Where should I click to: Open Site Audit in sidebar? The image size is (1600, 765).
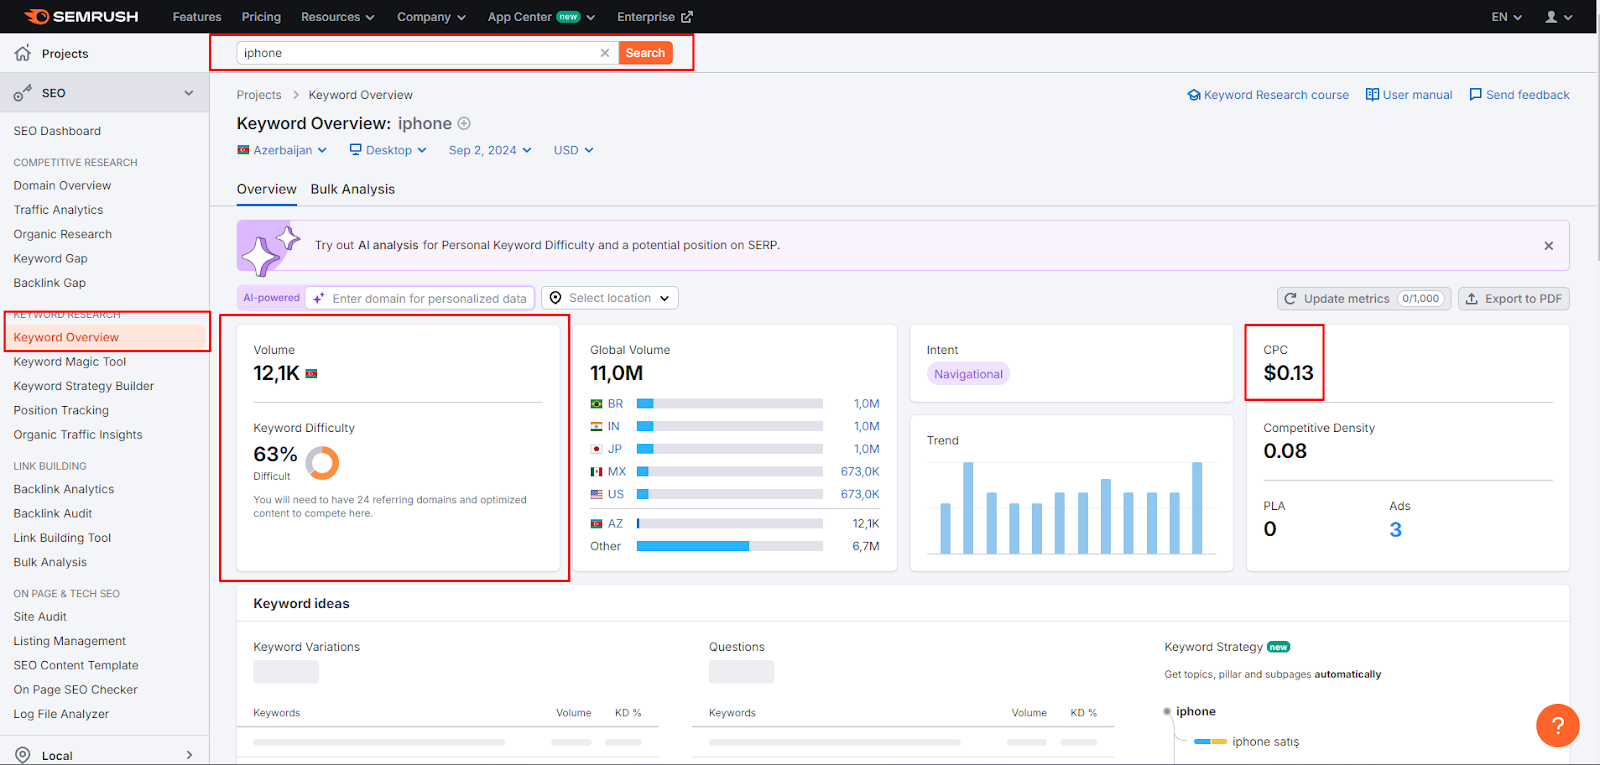point(40,617)
